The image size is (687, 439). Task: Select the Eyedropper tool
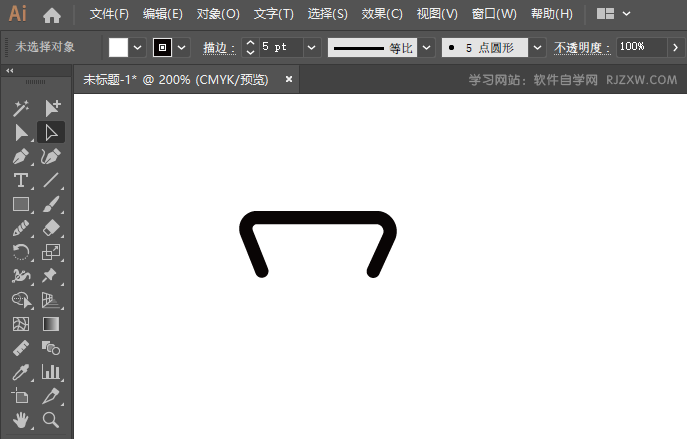point(21,372)
